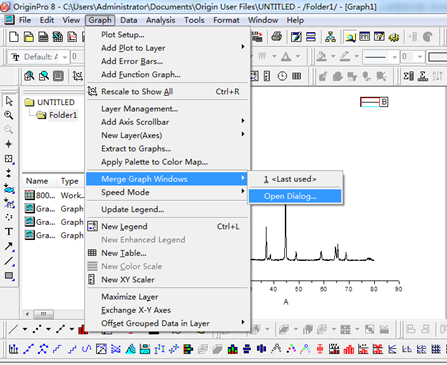Click the red box chart icon
Viewport: 447px width, 365px height.
click(x=320, y=349)
